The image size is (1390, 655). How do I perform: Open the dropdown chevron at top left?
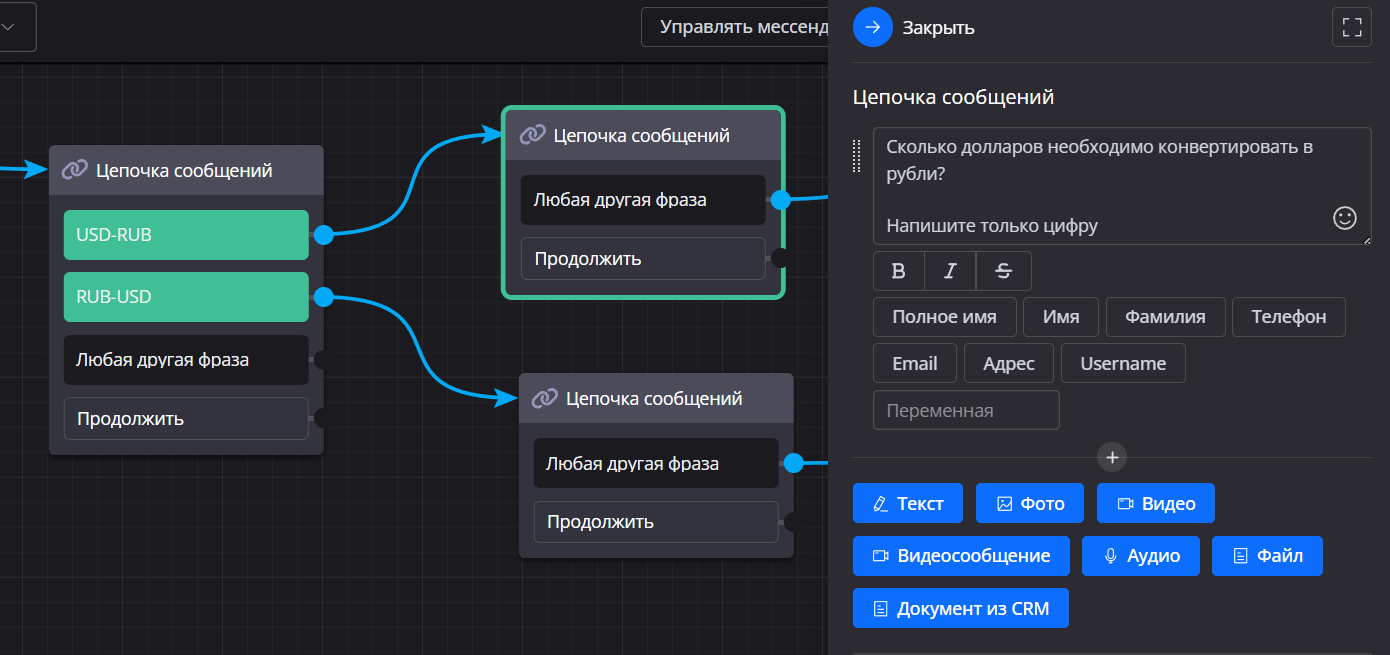pyautogui.click(x=8, y=27)
